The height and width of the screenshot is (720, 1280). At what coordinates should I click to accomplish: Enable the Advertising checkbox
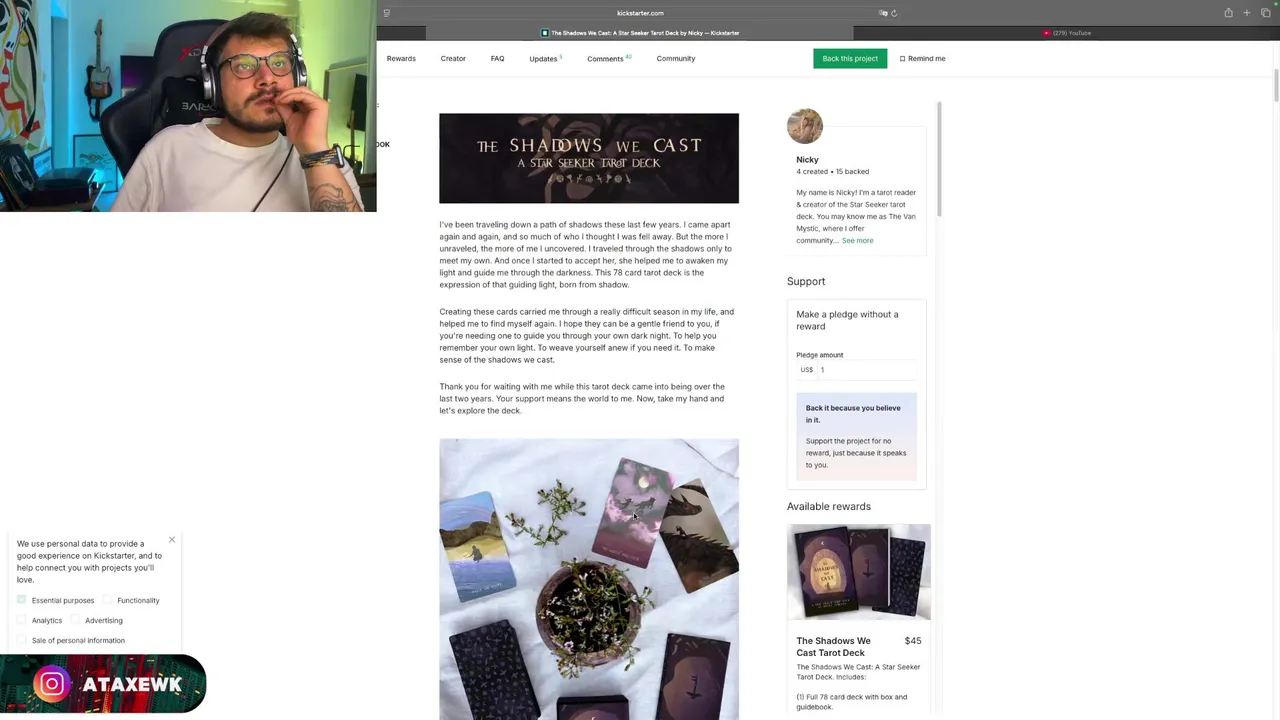(76, 620)
